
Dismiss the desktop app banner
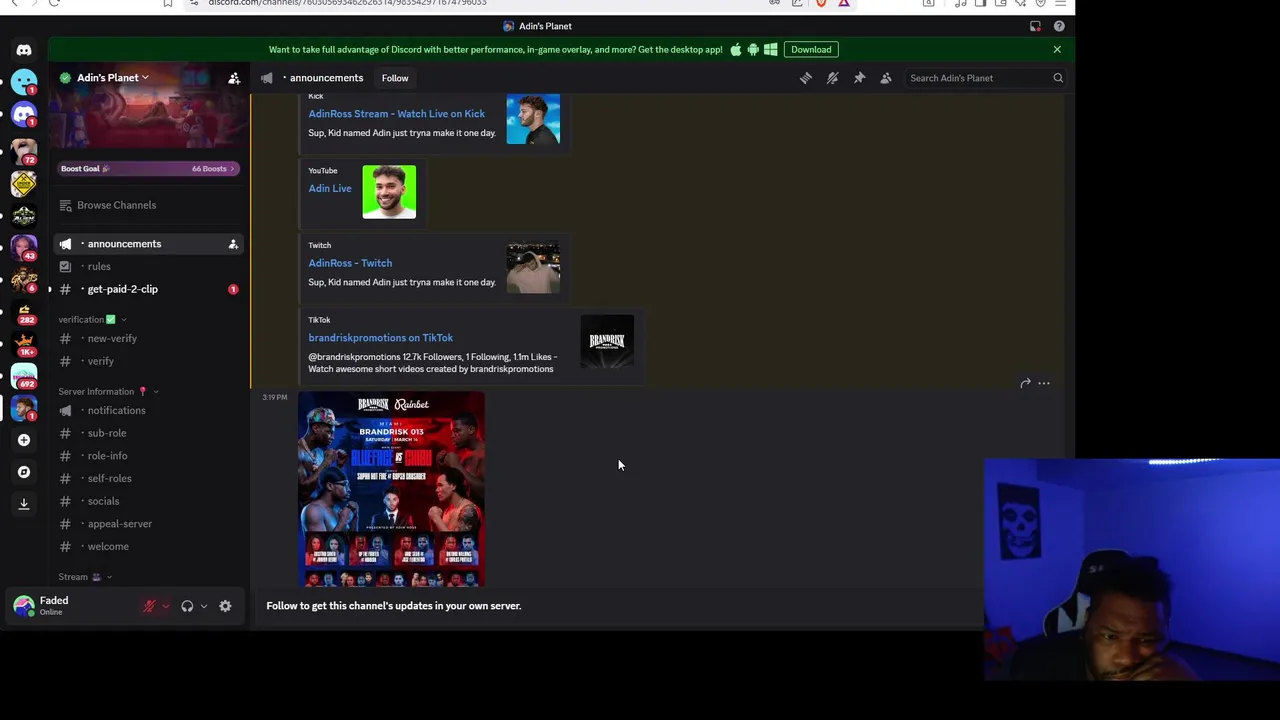click(x=1057, y=49)
